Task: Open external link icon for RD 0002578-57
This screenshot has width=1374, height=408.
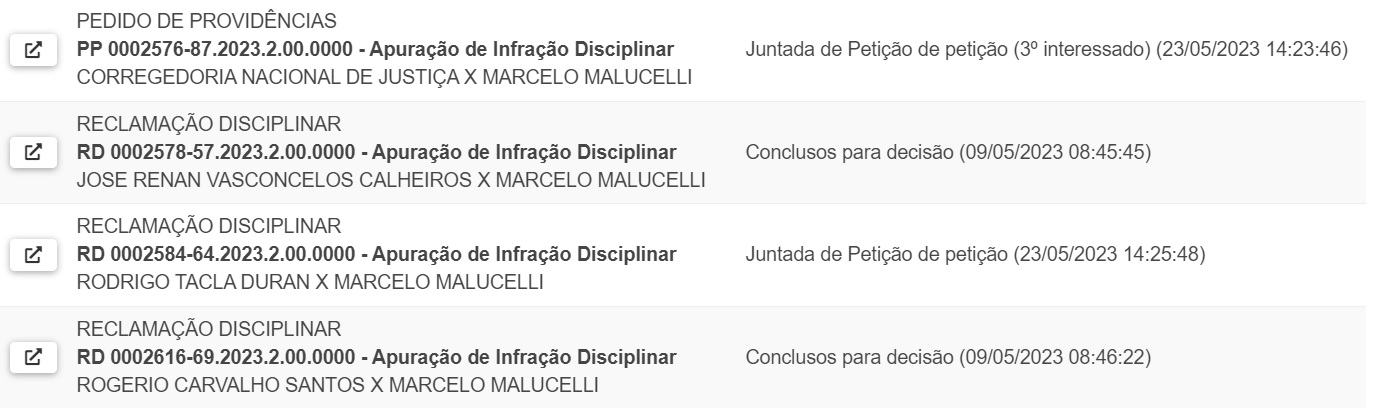Action: tap(33, 153)
